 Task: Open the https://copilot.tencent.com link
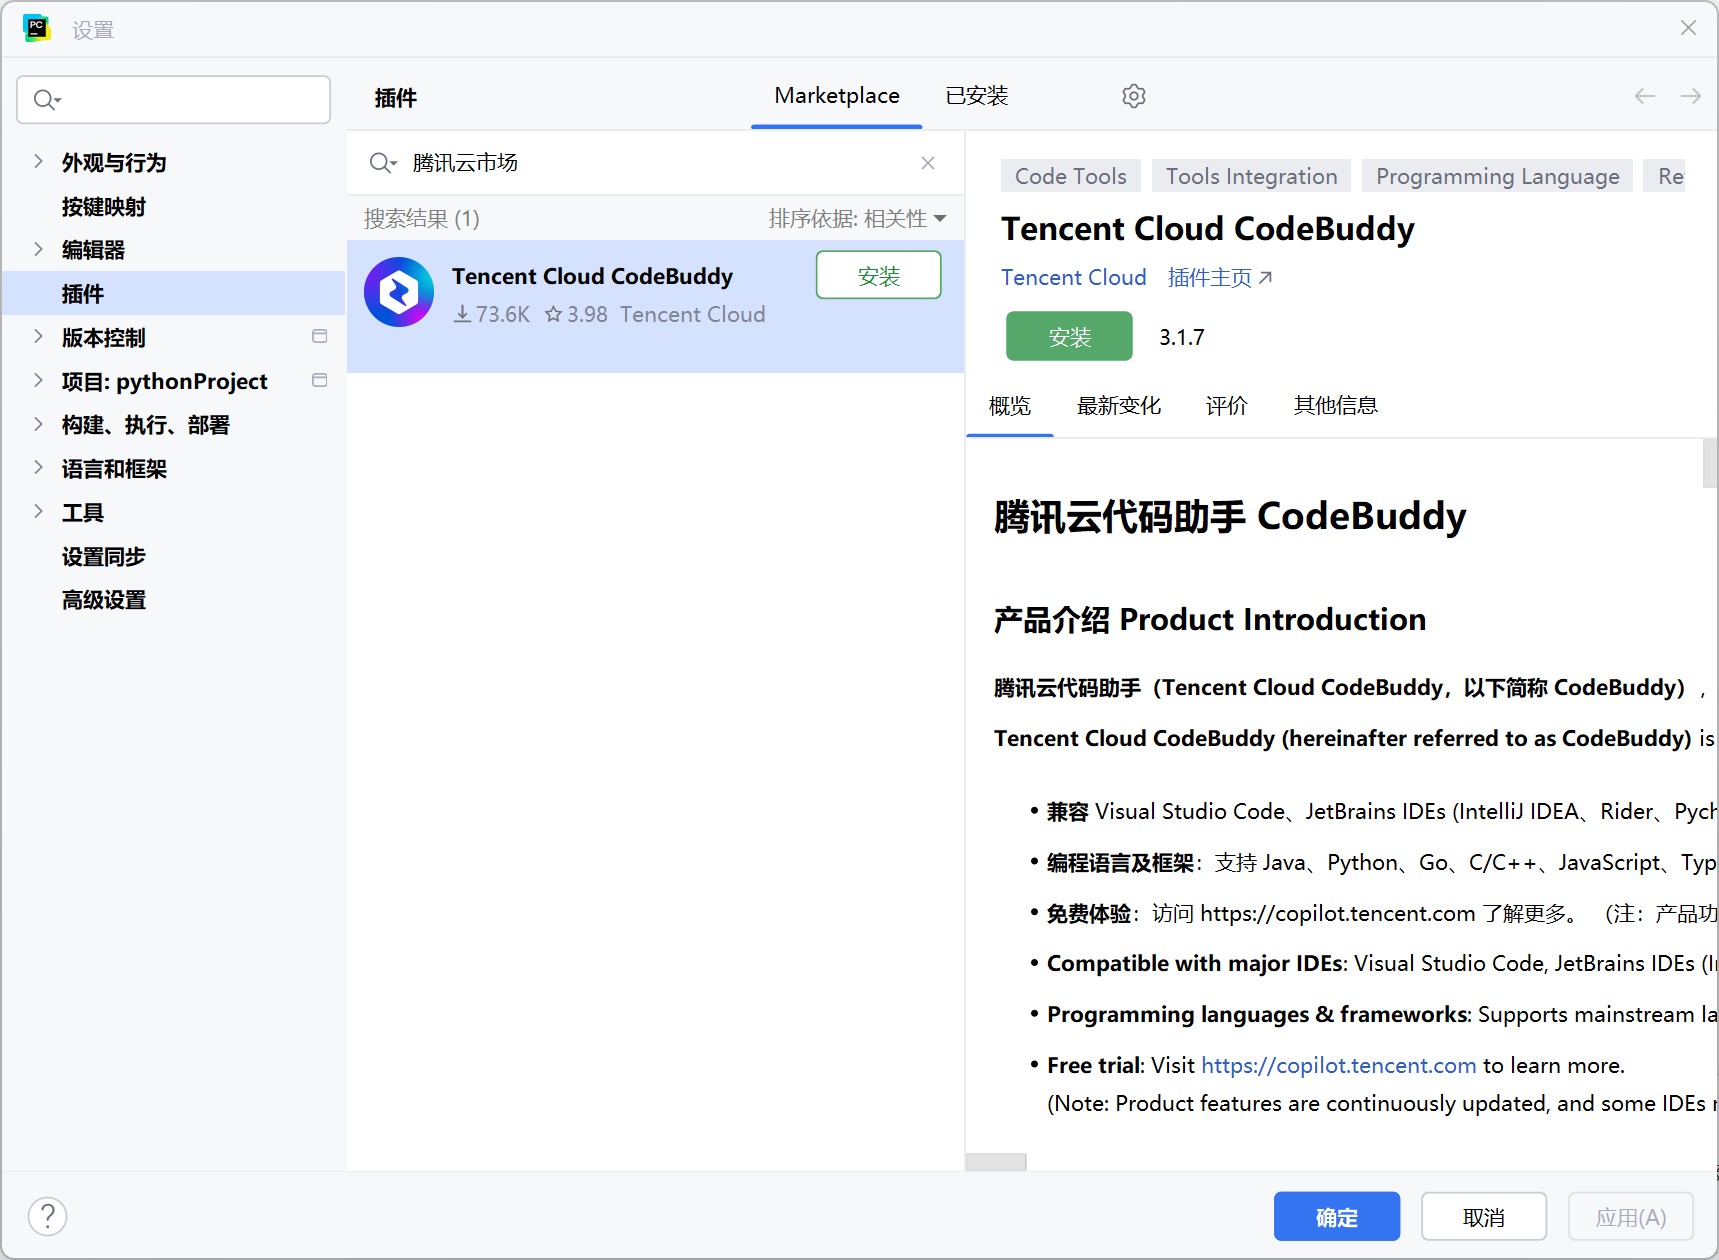(x=1339, y=1065)
